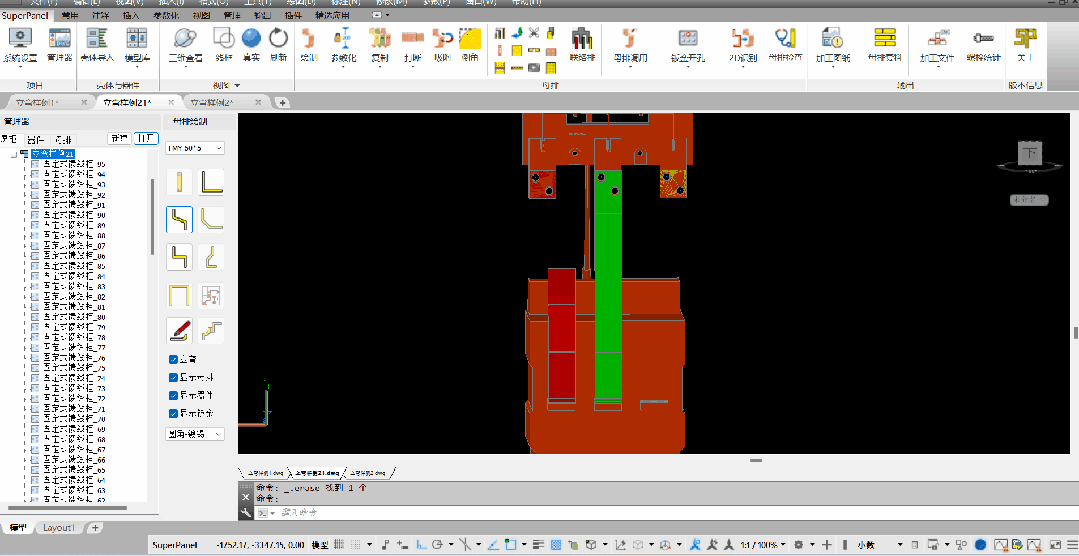
Task: Click the circular arrow refresh icon
Action: 278,38
